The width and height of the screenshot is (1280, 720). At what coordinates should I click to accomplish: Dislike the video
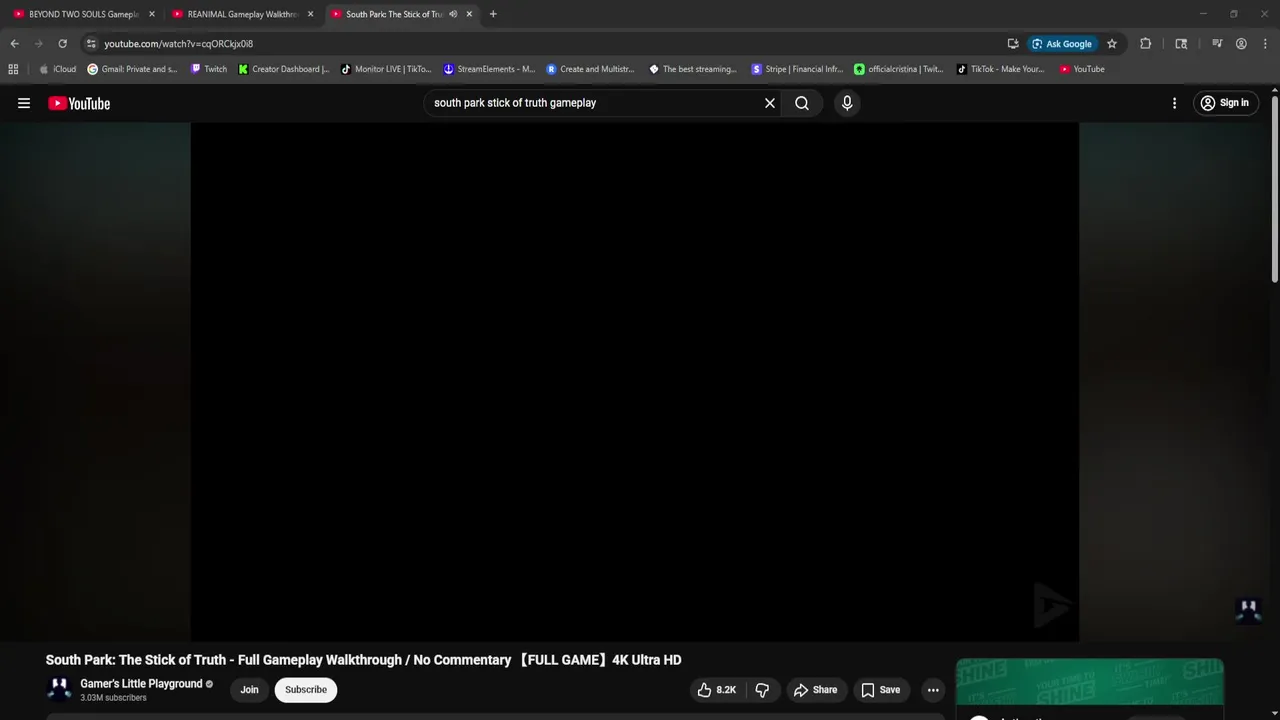pyautogui.click(x=762, y=690)
